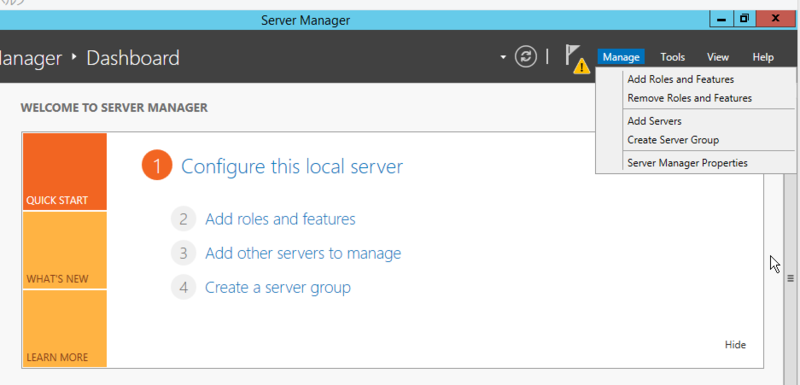Image resolution: width=800 pixels, height=385 pixels.
Task: Open the Notifications flag with warning
Action: pyautogui.click(x=577, y=59)
